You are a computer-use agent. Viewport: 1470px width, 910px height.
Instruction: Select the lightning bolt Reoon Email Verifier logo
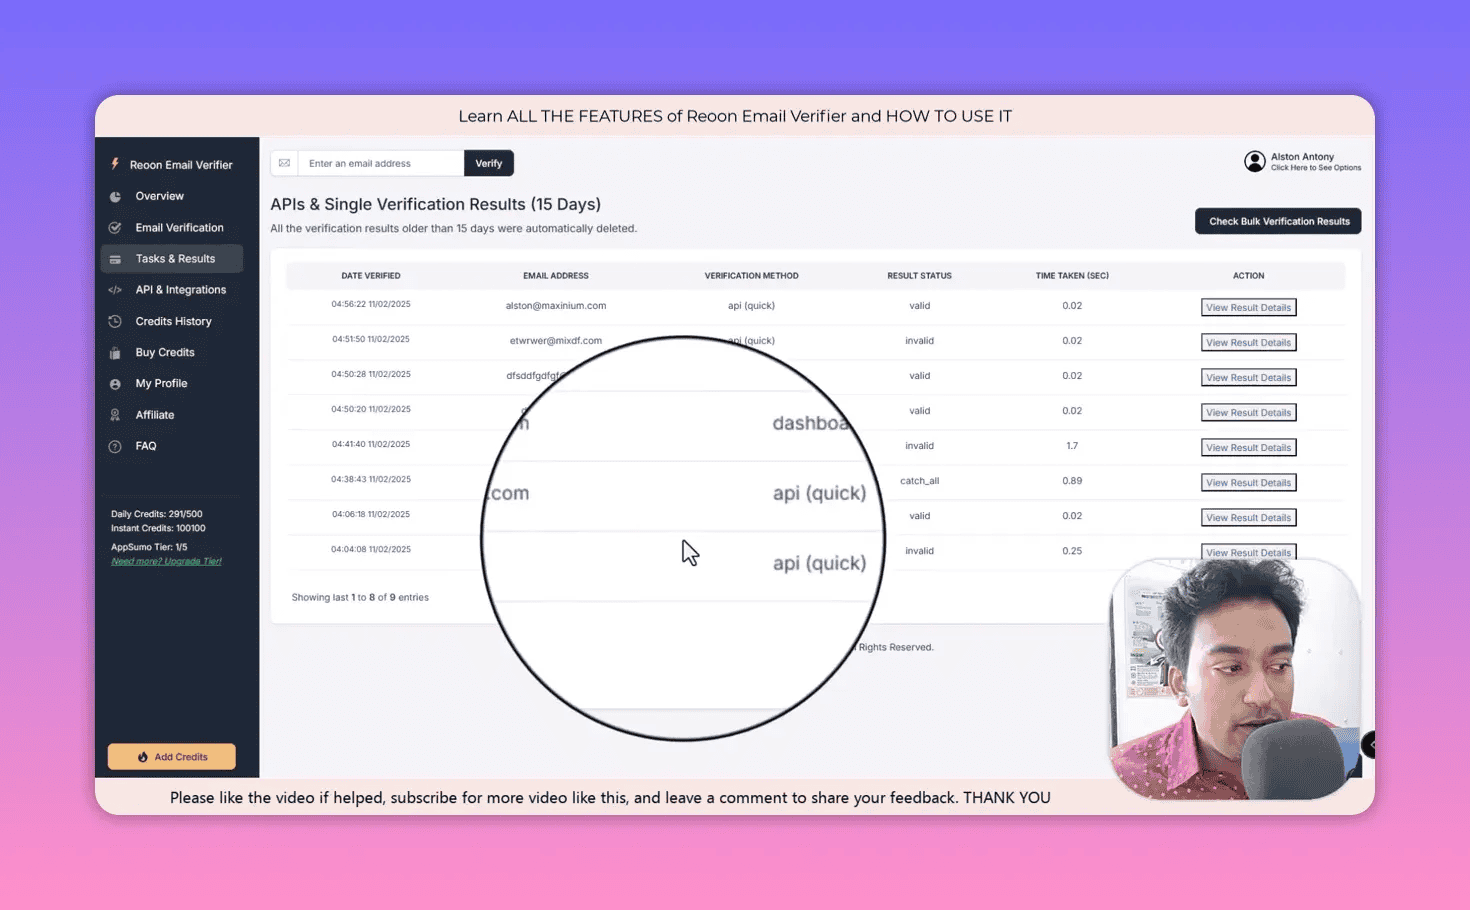tap(115, 164)
